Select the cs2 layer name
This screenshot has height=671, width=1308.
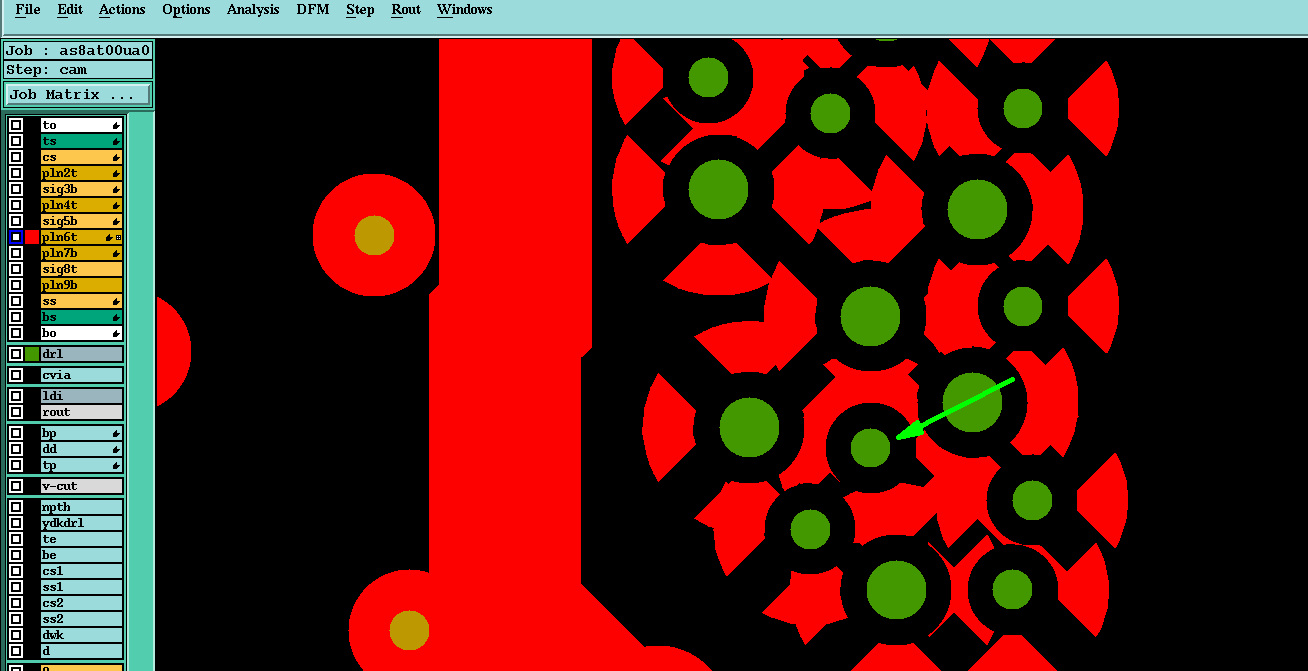point(81,603)
